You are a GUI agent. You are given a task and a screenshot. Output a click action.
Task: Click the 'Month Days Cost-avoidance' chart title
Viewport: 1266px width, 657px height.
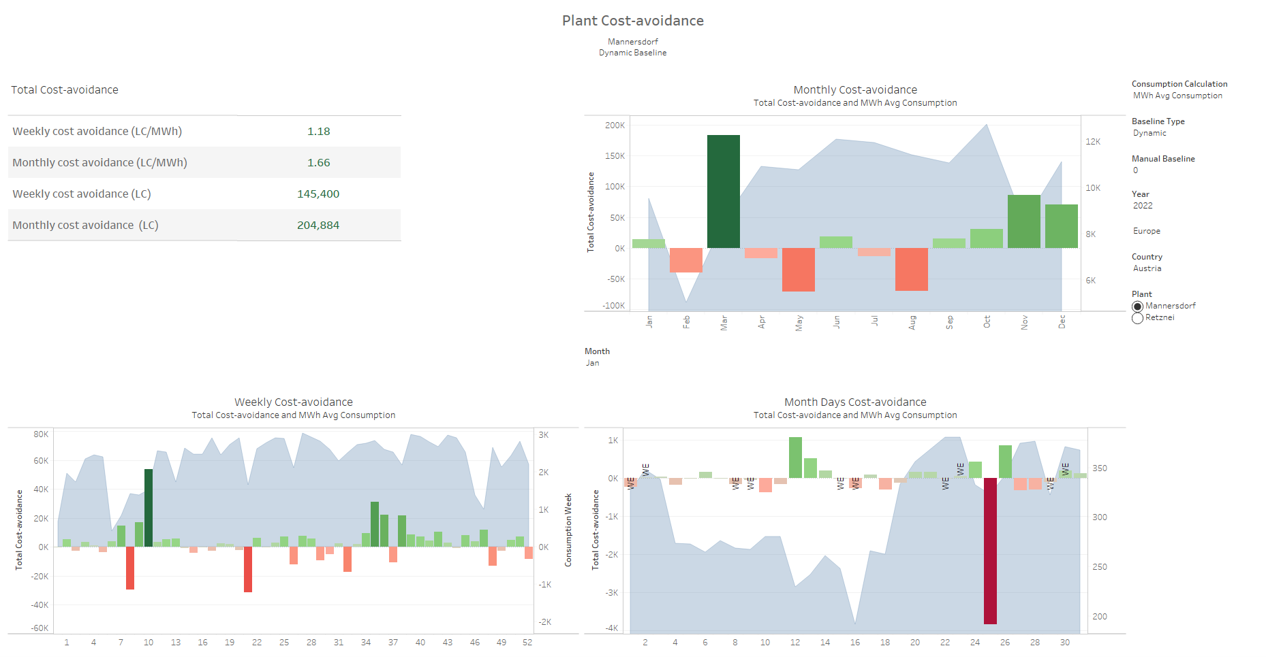click(855, 402)
